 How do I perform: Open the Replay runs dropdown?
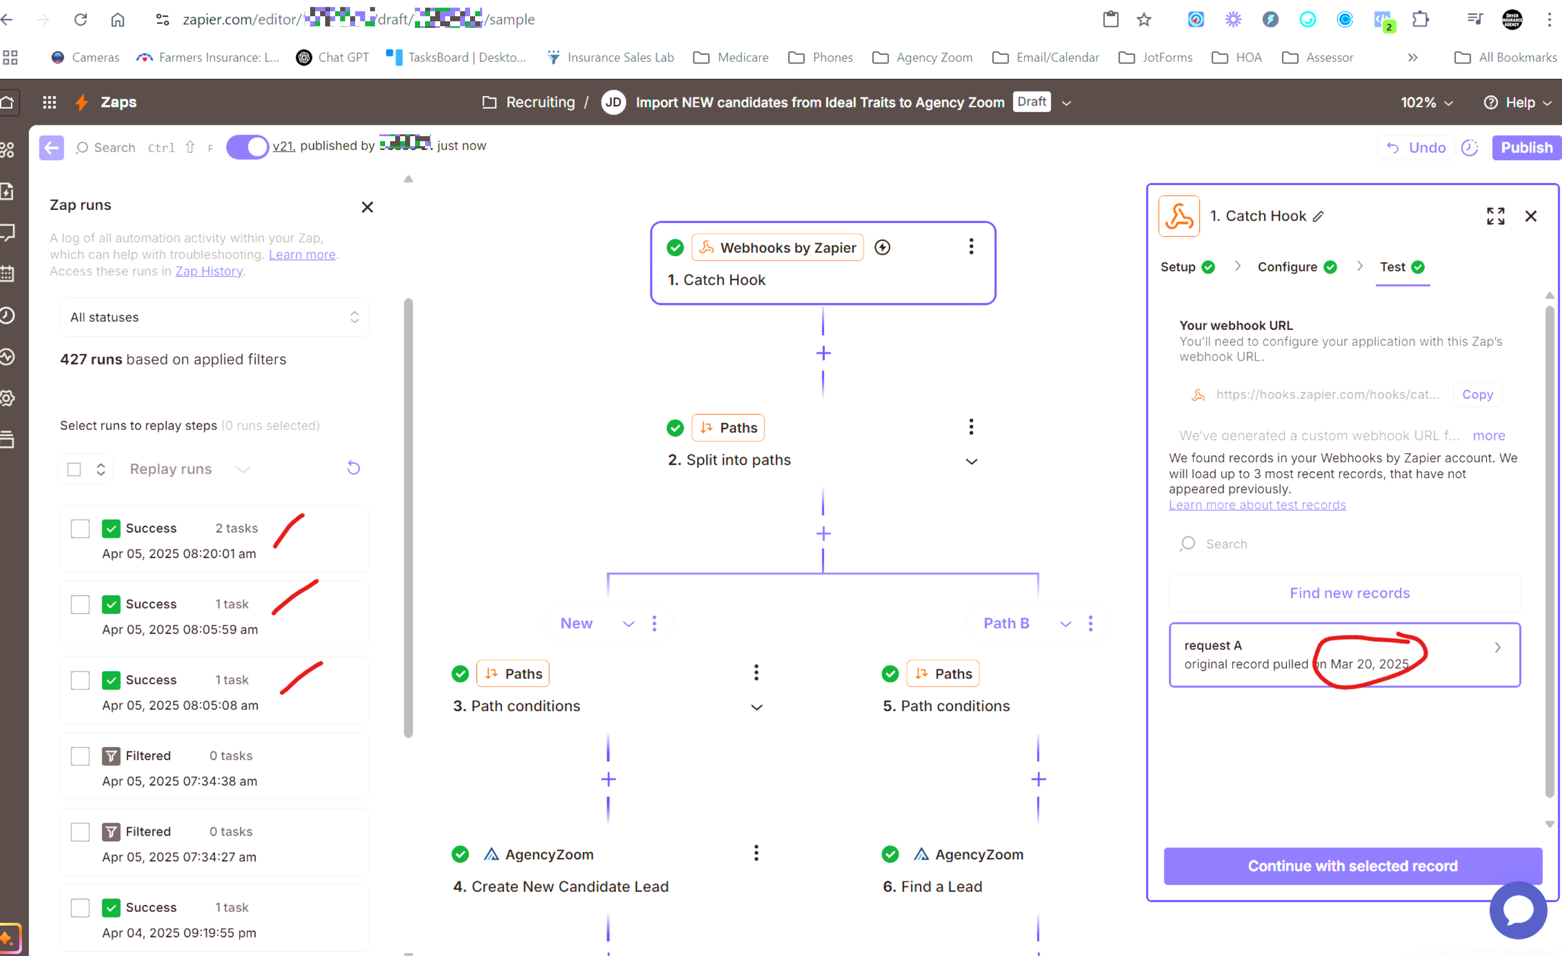point(189,469)
